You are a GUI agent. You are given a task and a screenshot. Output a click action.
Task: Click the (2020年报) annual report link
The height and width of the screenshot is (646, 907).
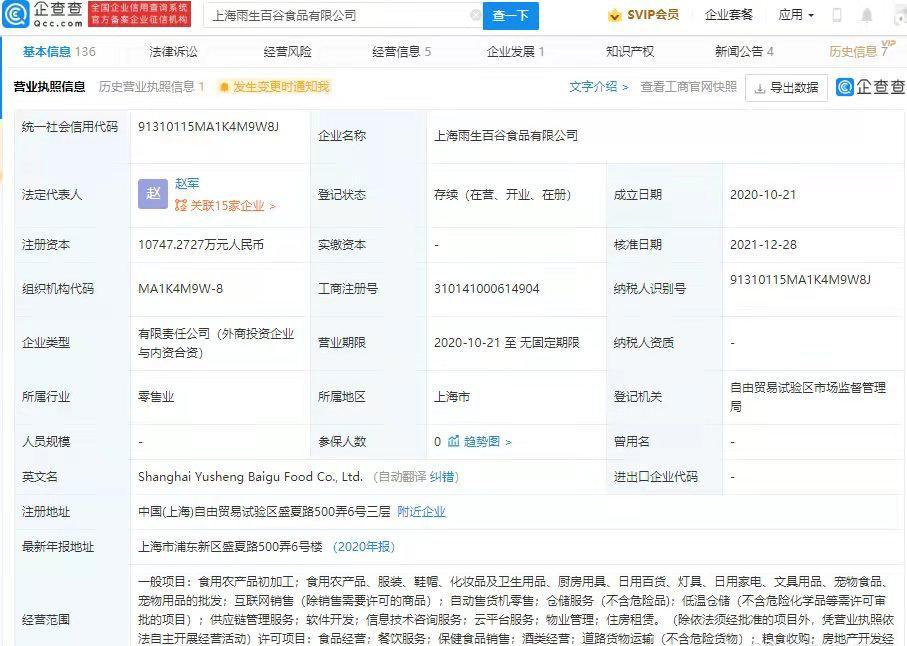click(364, 547)
